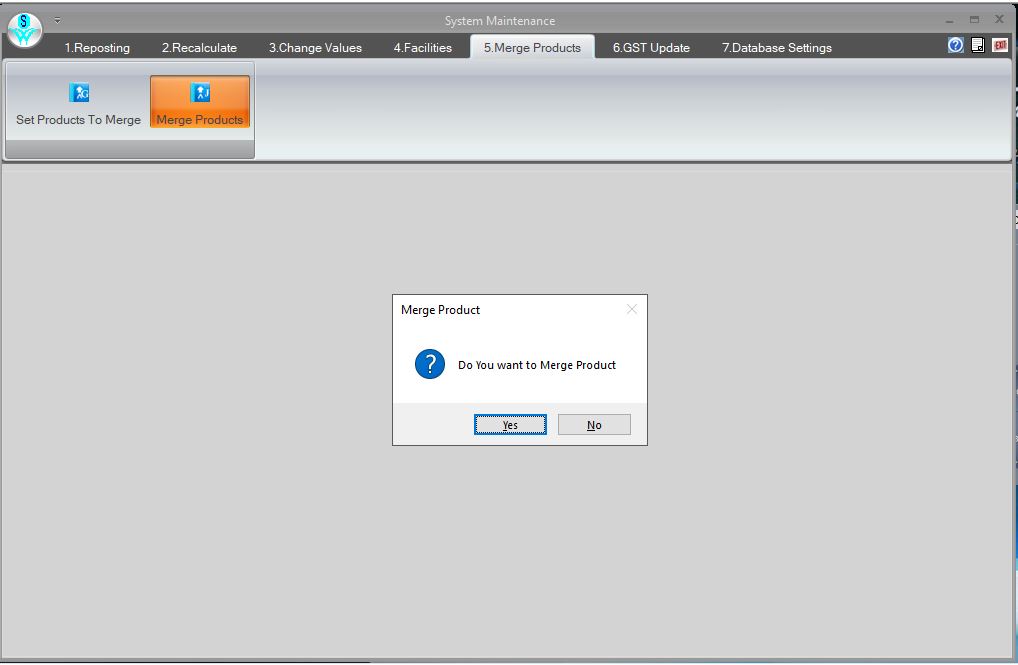Maximize the System Maintenance window
The height and width of the screenshot is (665, 1018).
975,20
